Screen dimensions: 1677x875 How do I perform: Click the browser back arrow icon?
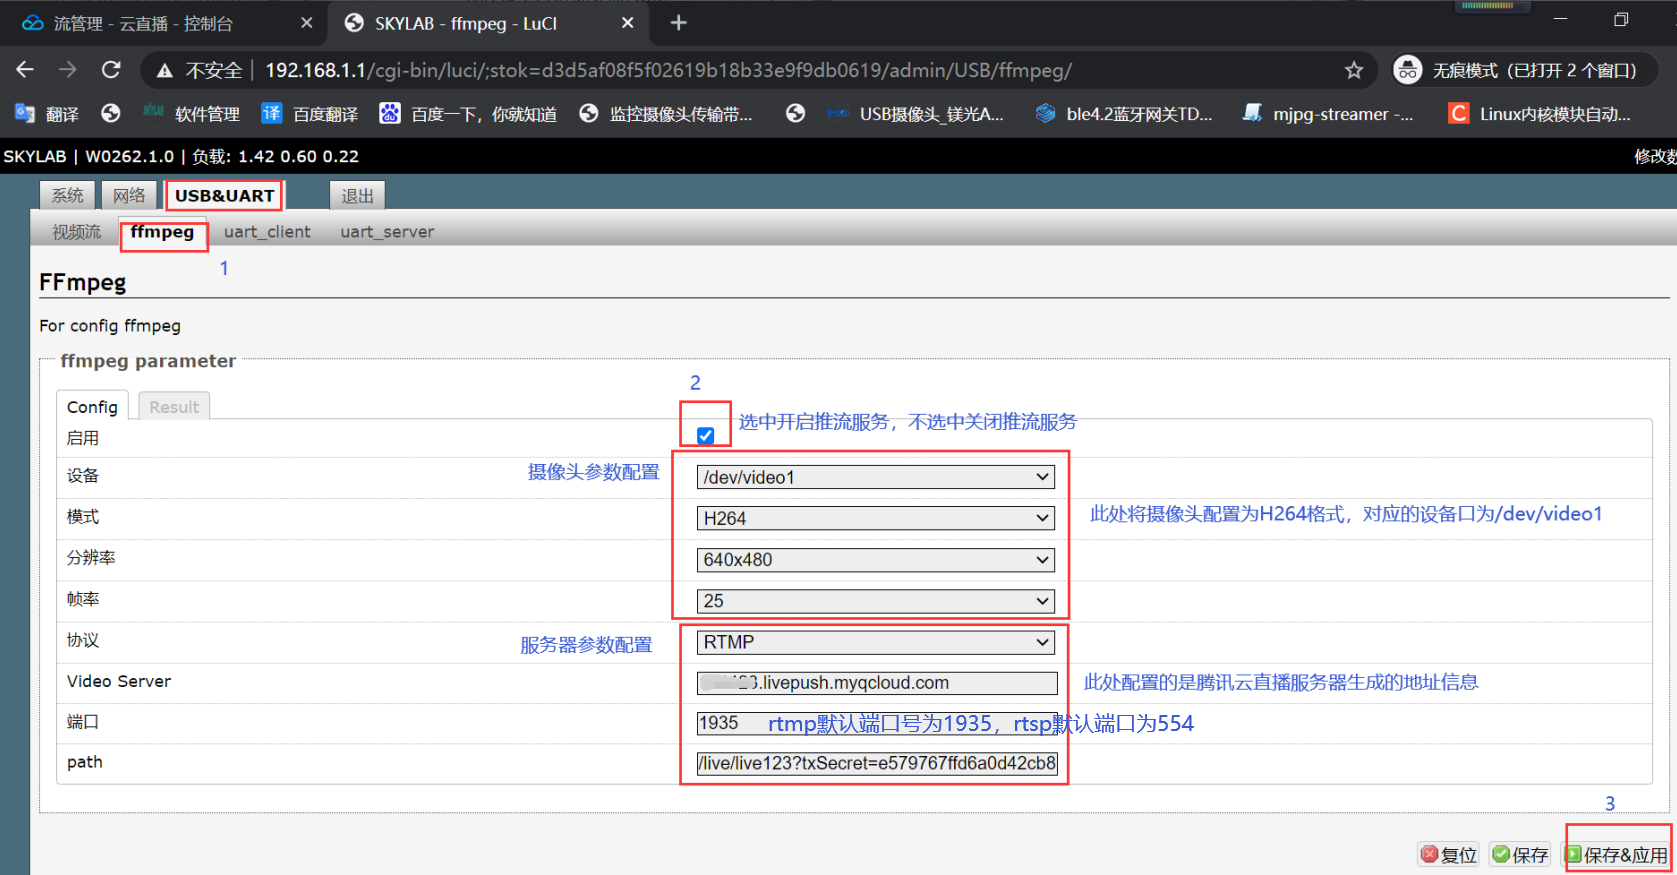click(x=26, y=70)
